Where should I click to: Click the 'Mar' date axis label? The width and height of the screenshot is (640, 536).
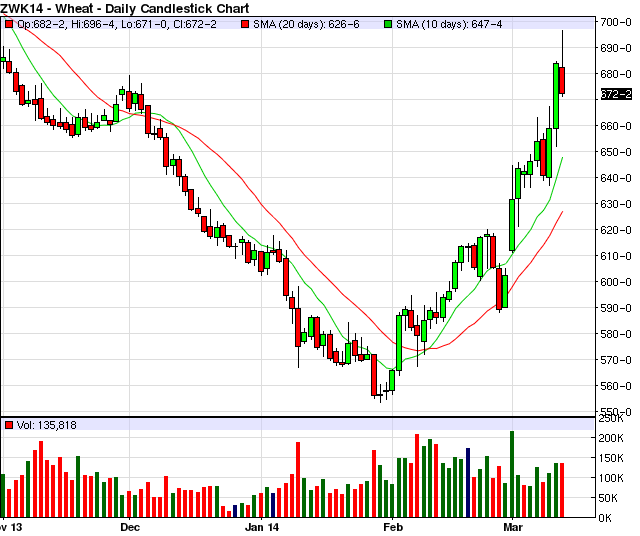[x=513, y=527]
